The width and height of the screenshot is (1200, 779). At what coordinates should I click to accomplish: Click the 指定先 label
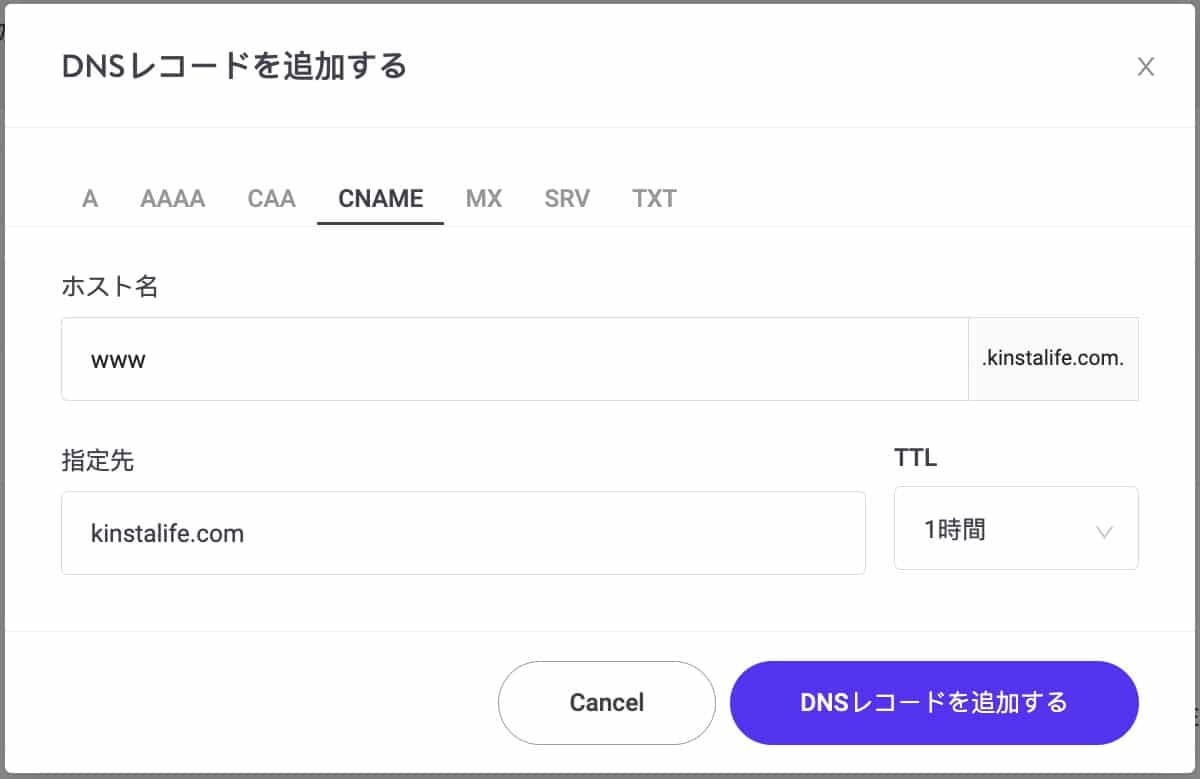coord(98,460)
